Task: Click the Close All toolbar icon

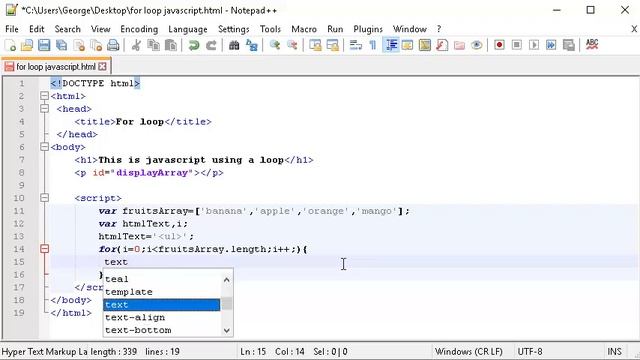Action: coord(96,45)
